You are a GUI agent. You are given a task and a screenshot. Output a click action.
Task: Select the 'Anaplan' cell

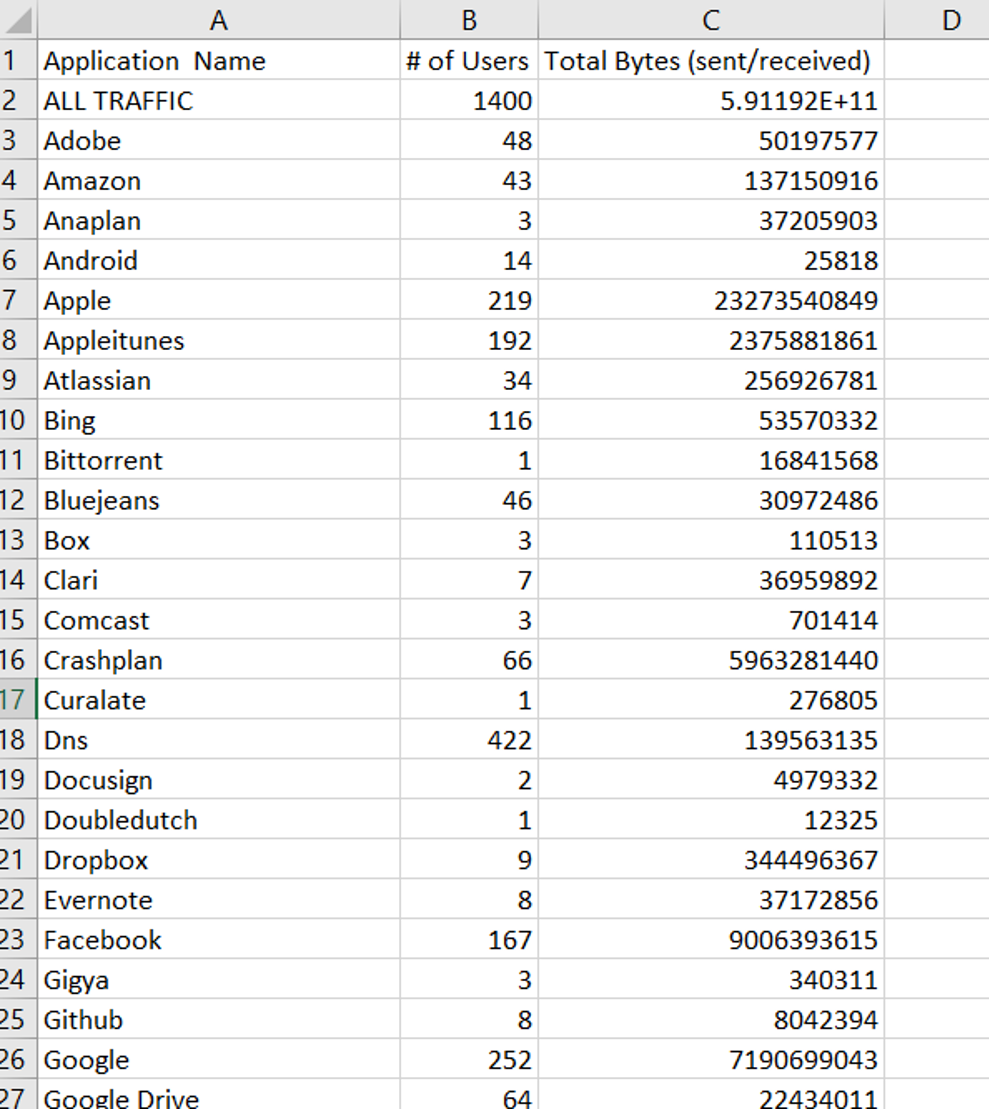tap(218, 221)
